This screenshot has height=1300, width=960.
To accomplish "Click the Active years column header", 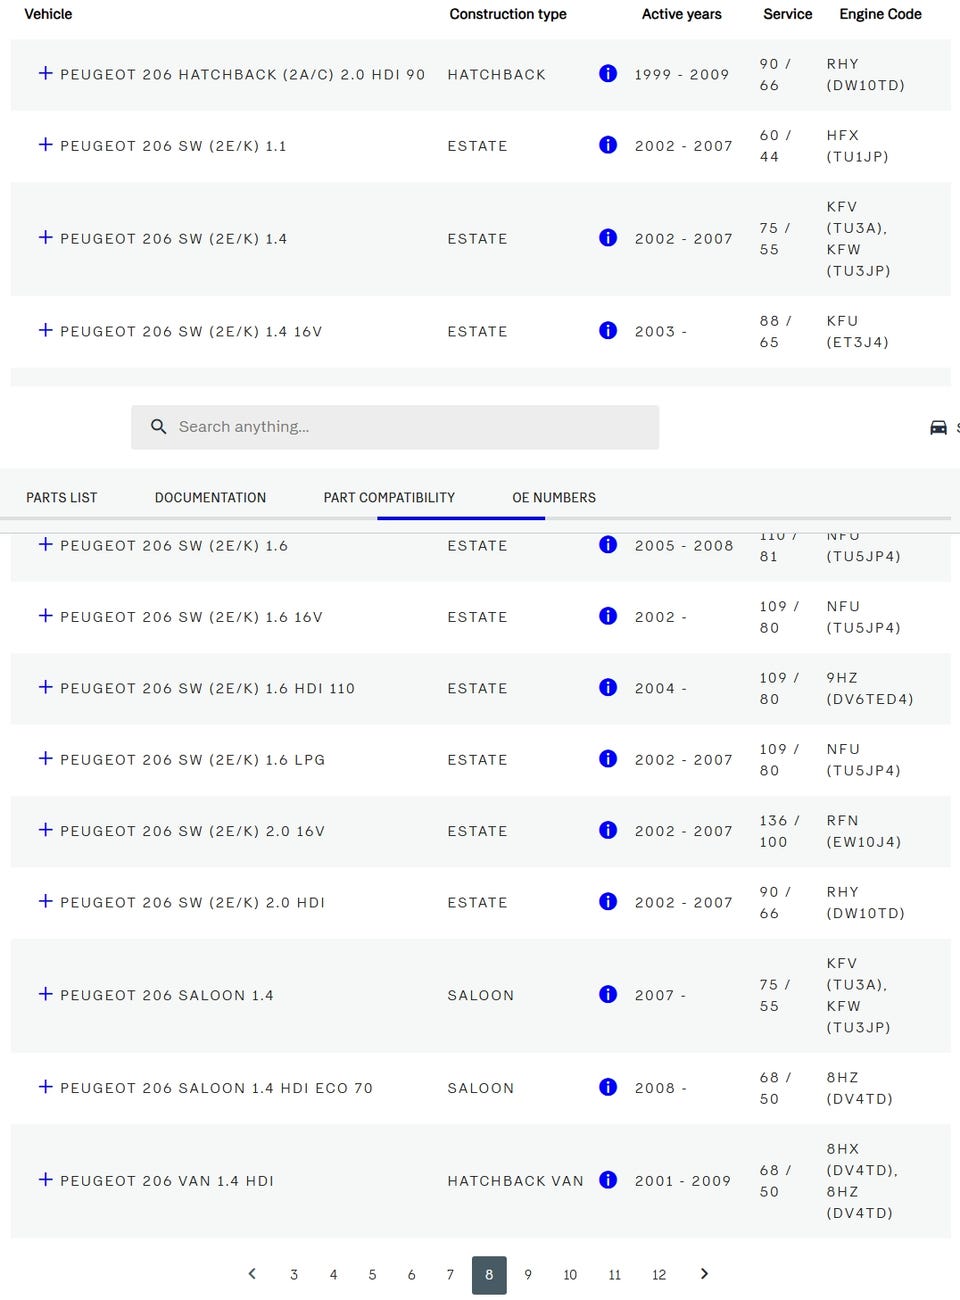I will click(x=681, y=14).
